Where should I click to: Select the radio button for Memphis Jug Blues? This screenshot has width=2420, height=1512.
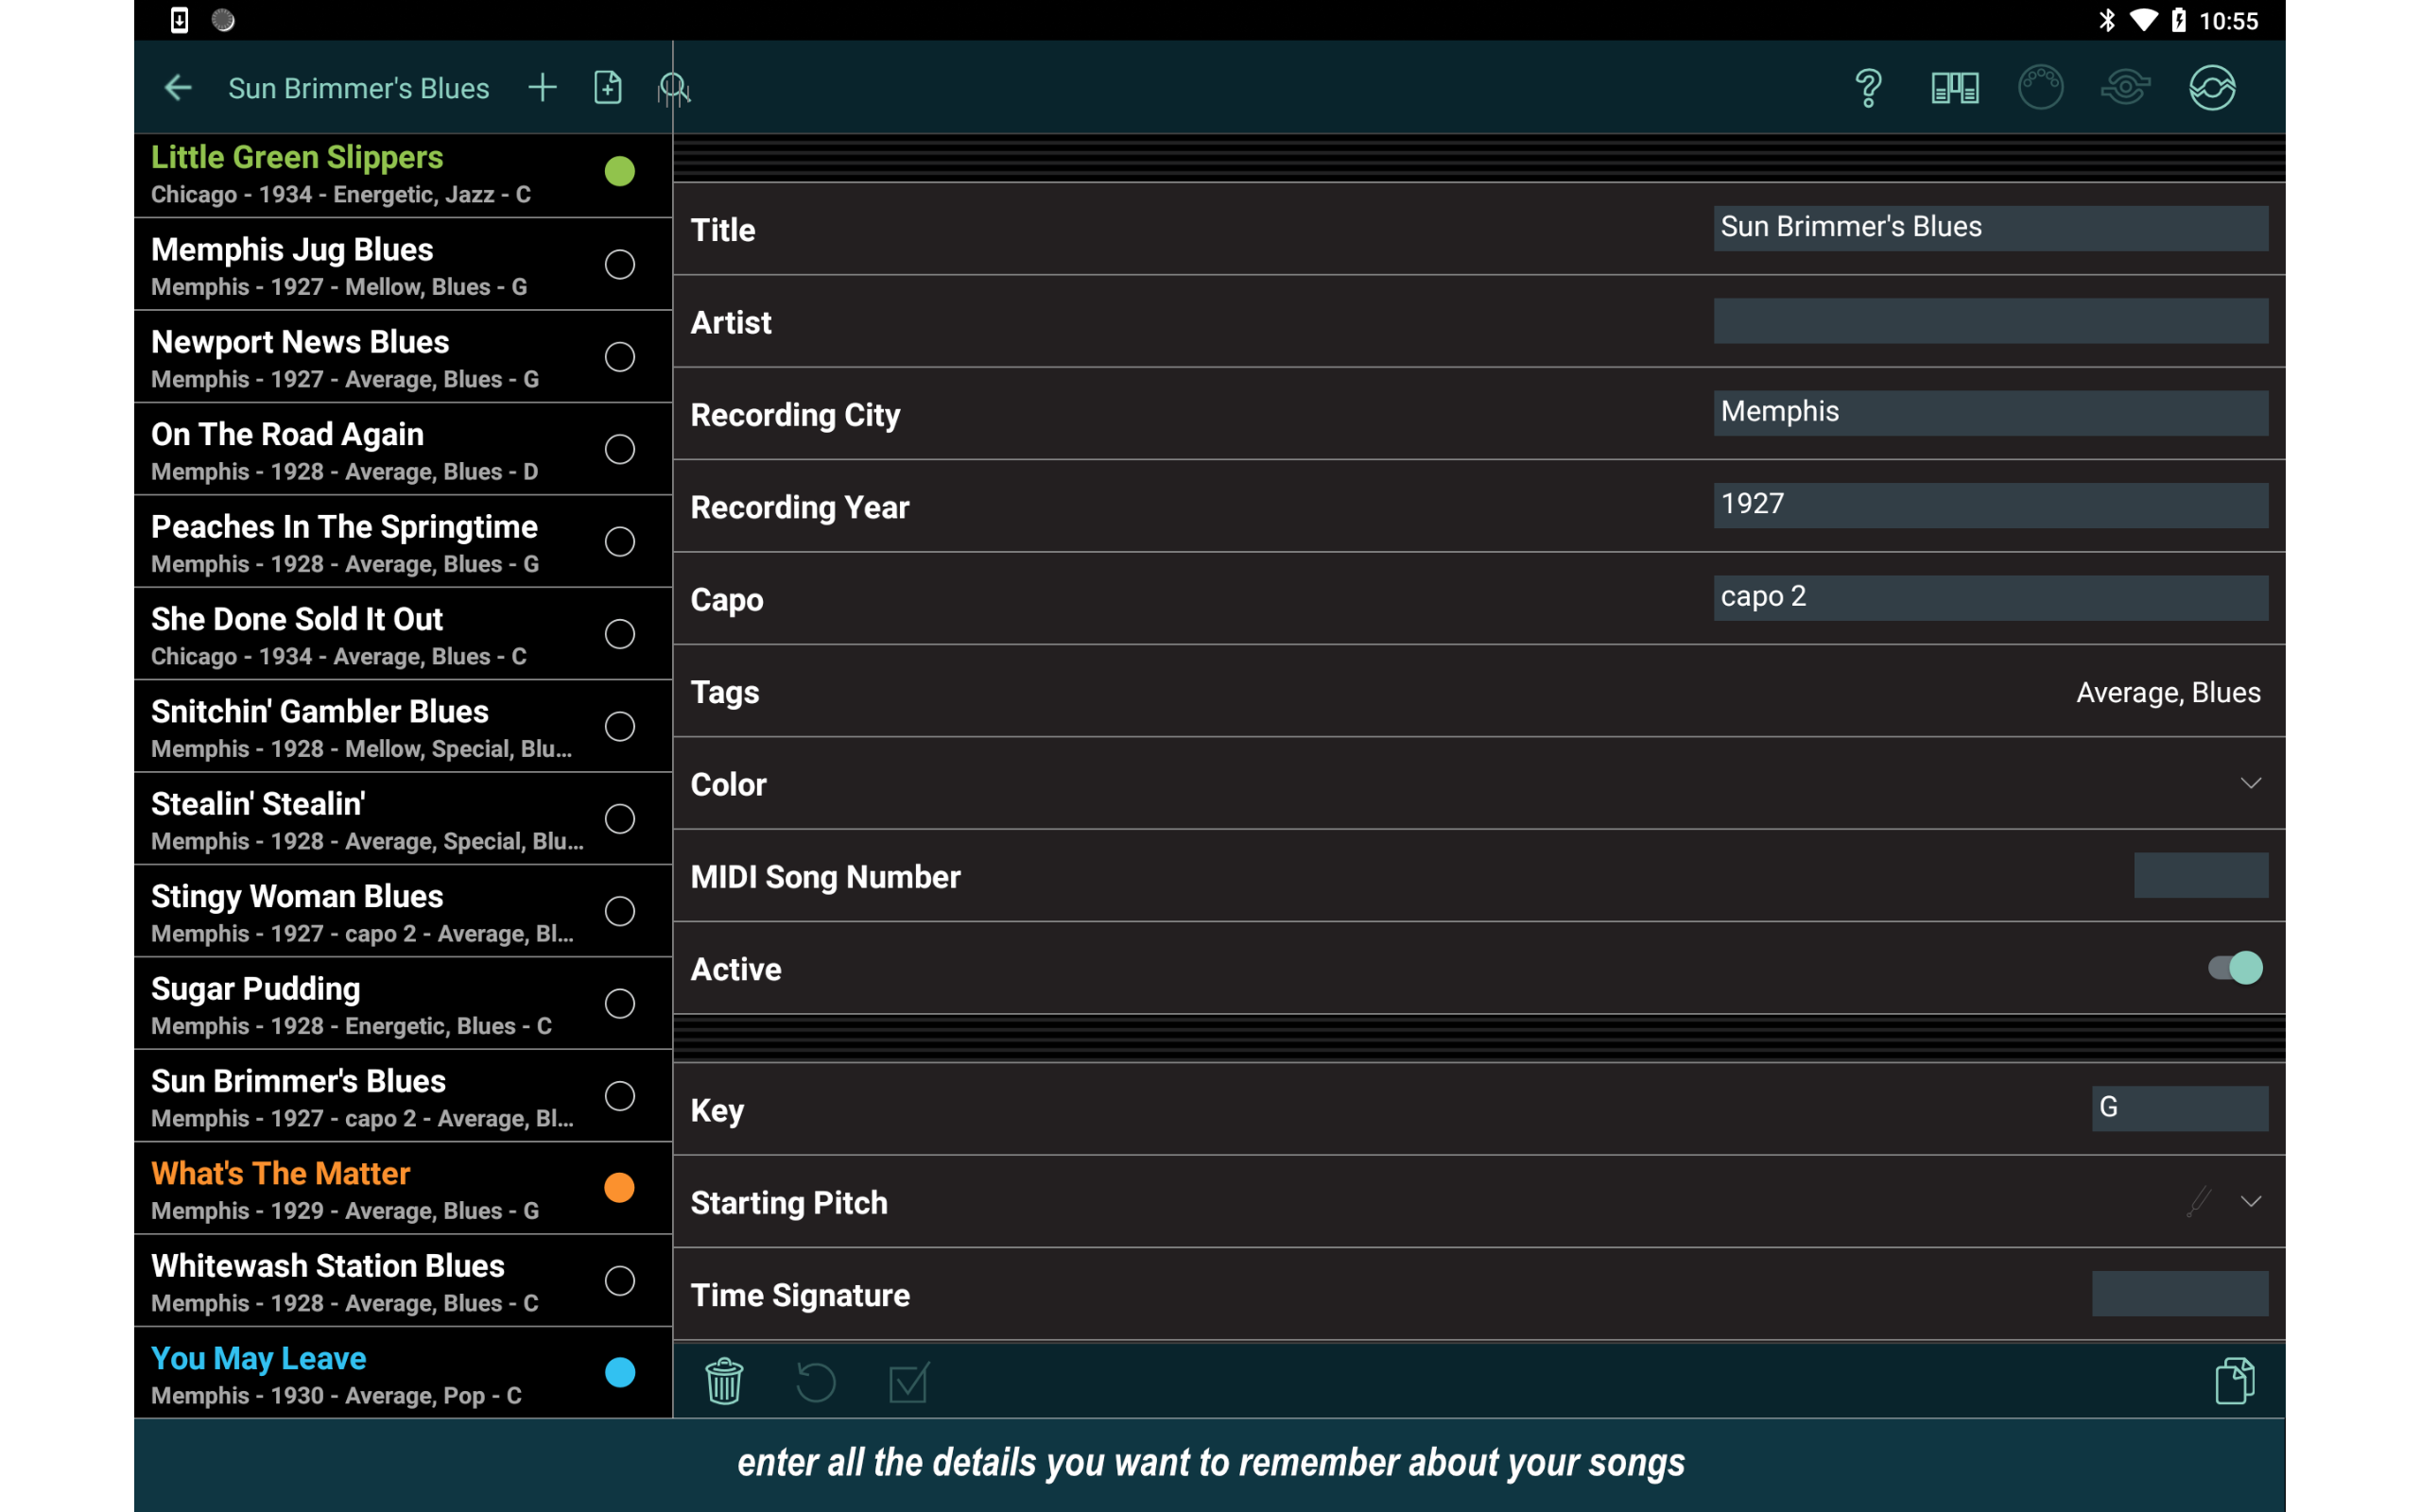620,264
